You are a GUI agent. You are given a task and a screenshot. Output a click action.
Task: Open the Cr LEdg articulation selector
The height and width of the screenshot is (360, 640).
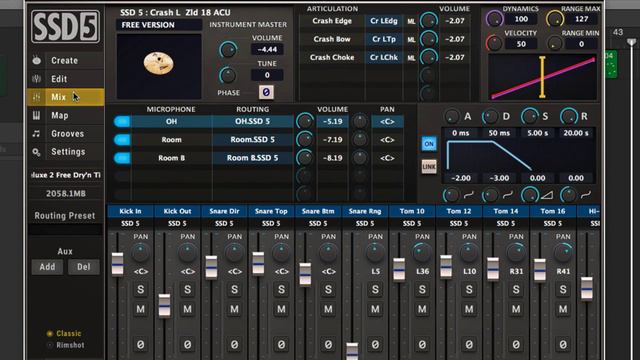click(384, 21)
